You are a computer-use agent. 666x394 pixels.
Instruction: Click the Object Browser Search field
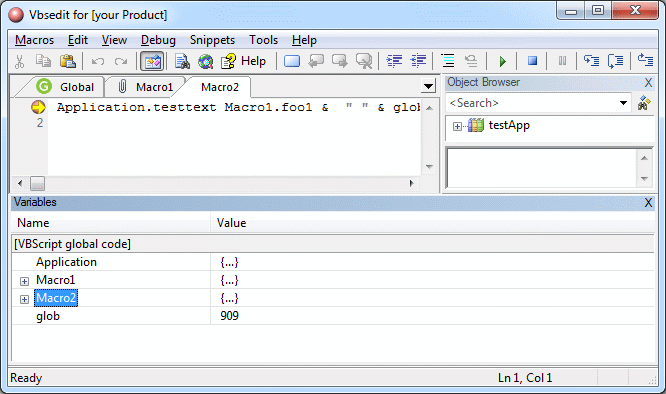click(533, 103)
